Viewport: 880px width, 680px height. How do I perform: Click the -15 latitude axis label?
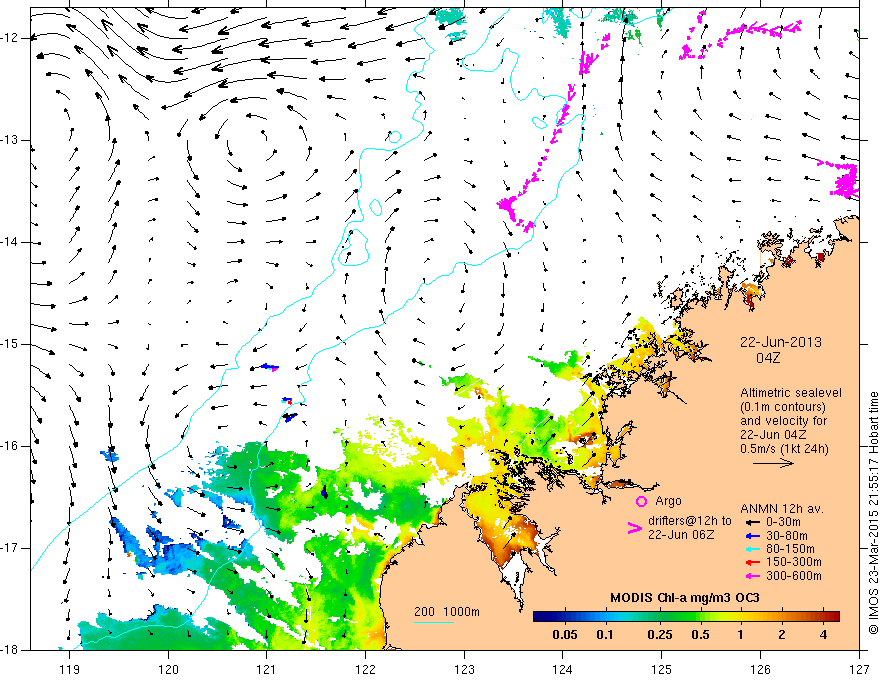coord(10,344)
